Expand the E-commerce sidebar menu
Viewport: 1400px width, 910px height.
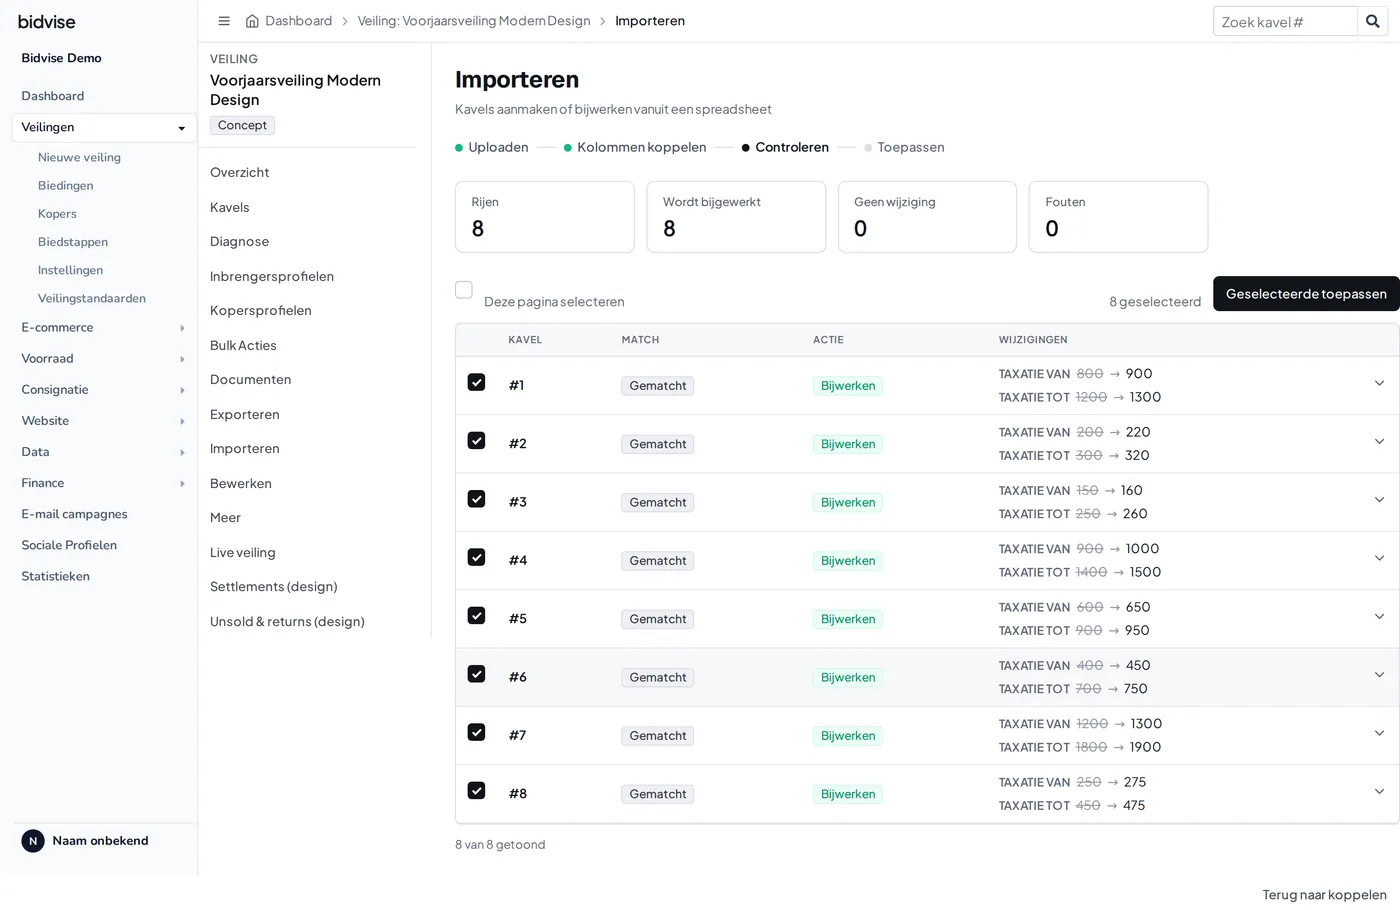tap(104, 328)
